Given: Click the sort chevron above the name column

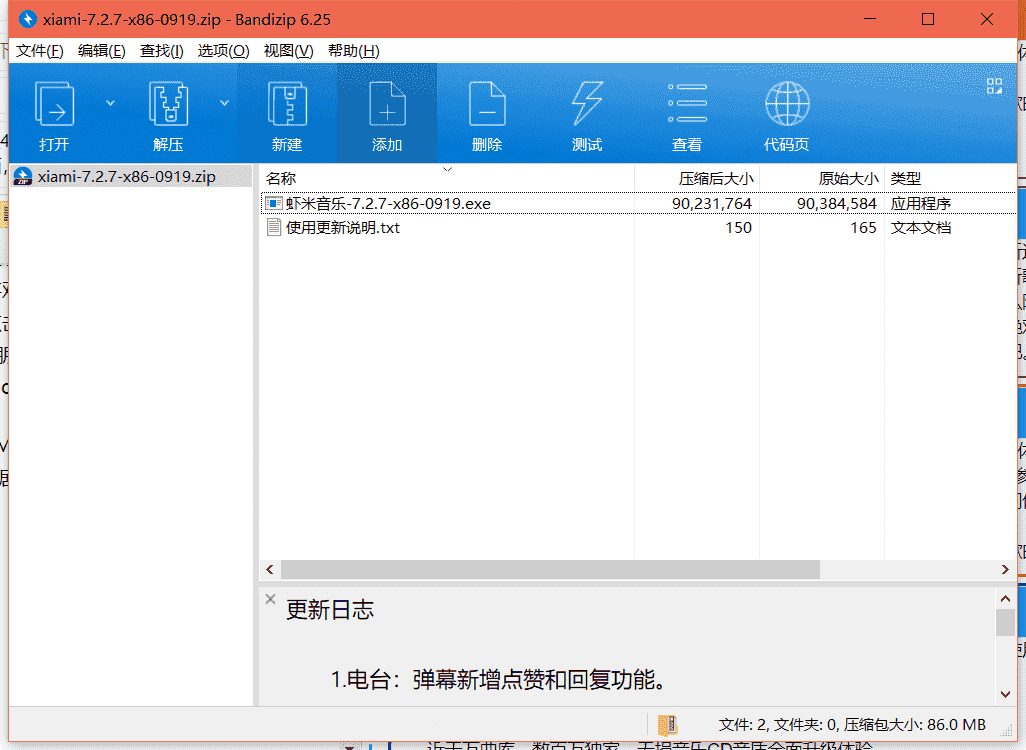Looking at the screenshot, I should click(x=448, y=170).
